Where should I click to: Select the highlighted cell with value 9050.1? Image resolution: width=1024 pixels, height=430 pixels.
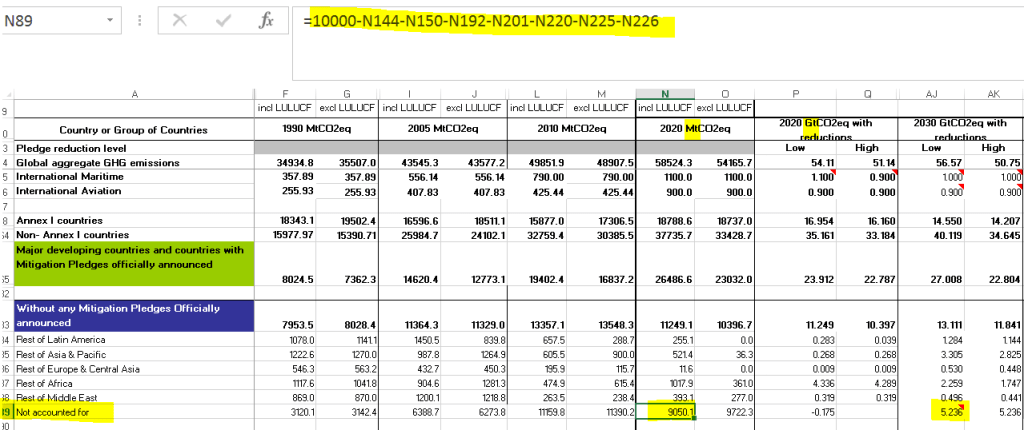click(x=664, y=409)
